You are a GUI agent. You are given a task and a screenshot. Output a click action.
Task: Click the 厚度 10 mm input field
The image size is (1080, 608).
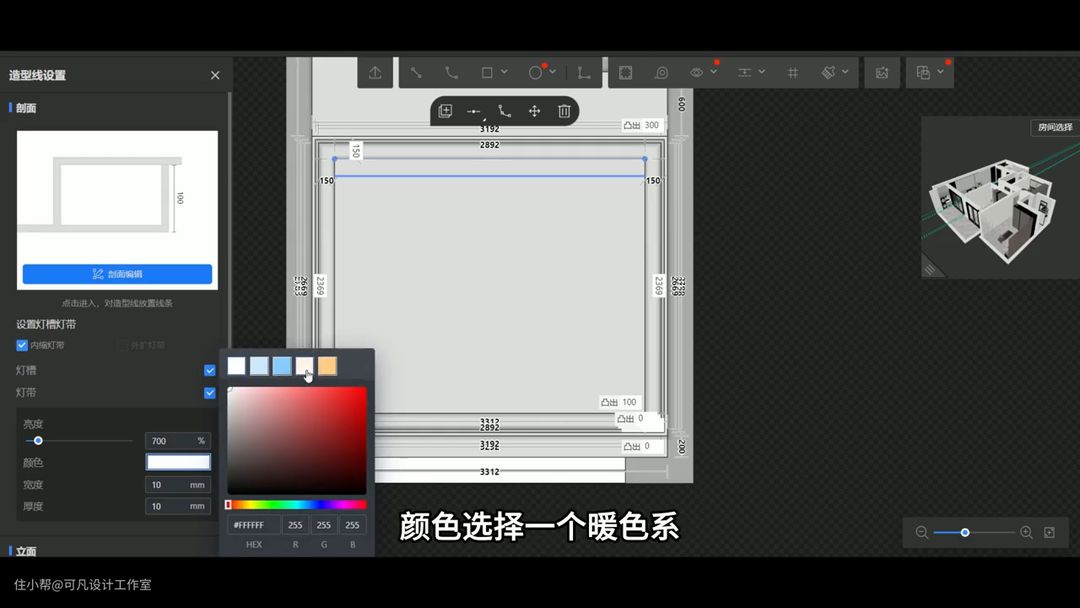pos(178,506)
